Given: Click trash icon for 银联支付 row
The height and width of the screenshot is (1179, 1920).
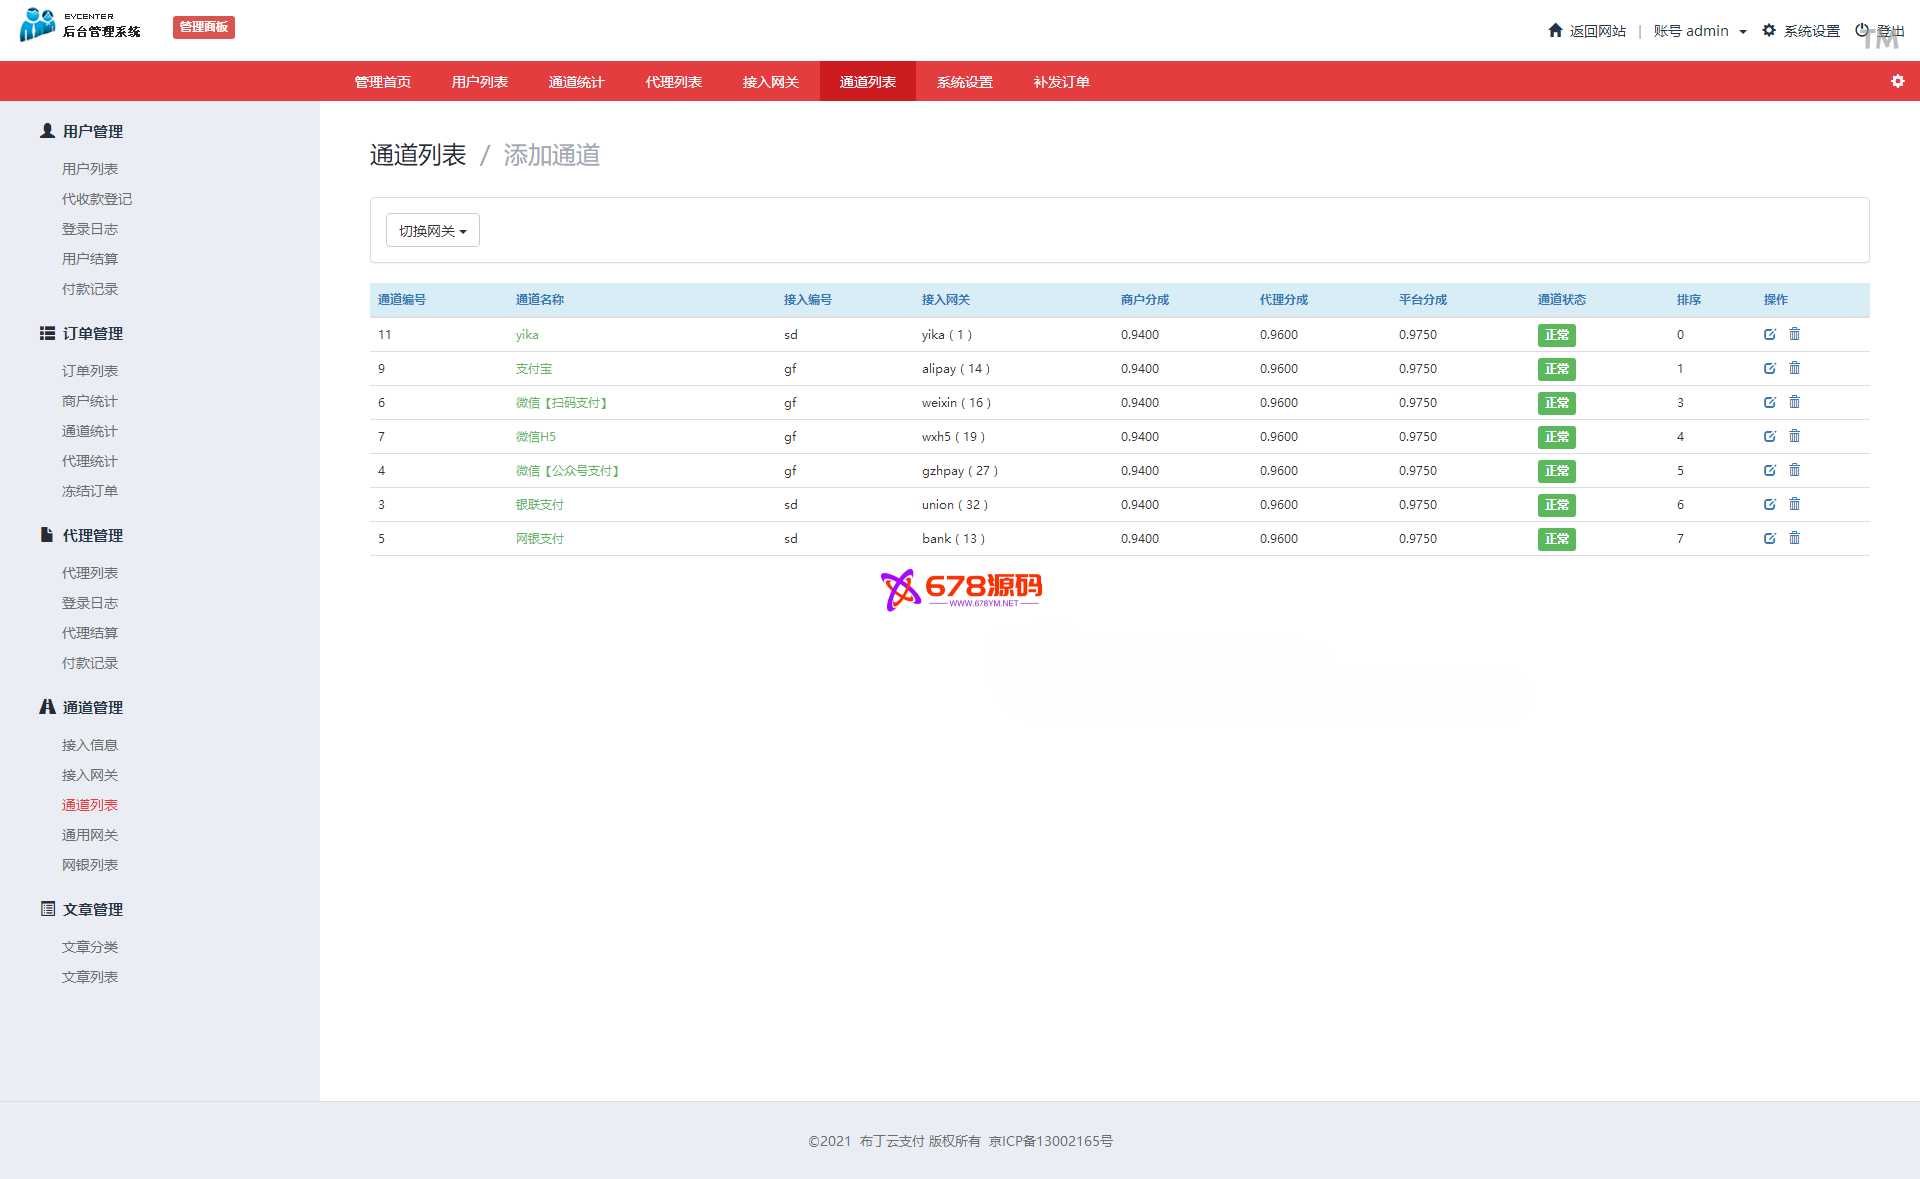Looking at the screenshot, I should point(1794,505).
